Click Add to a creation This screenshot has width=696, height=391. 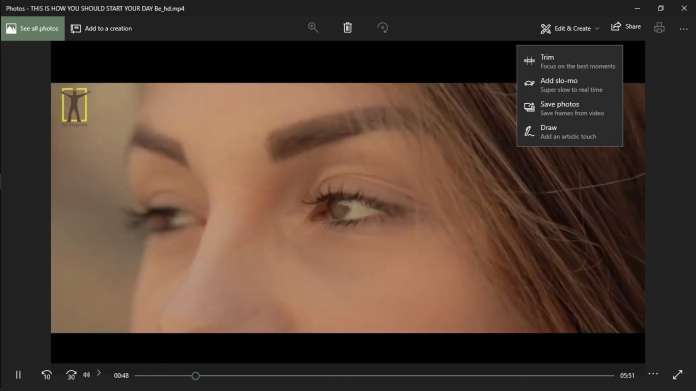(x=102, y=28)
